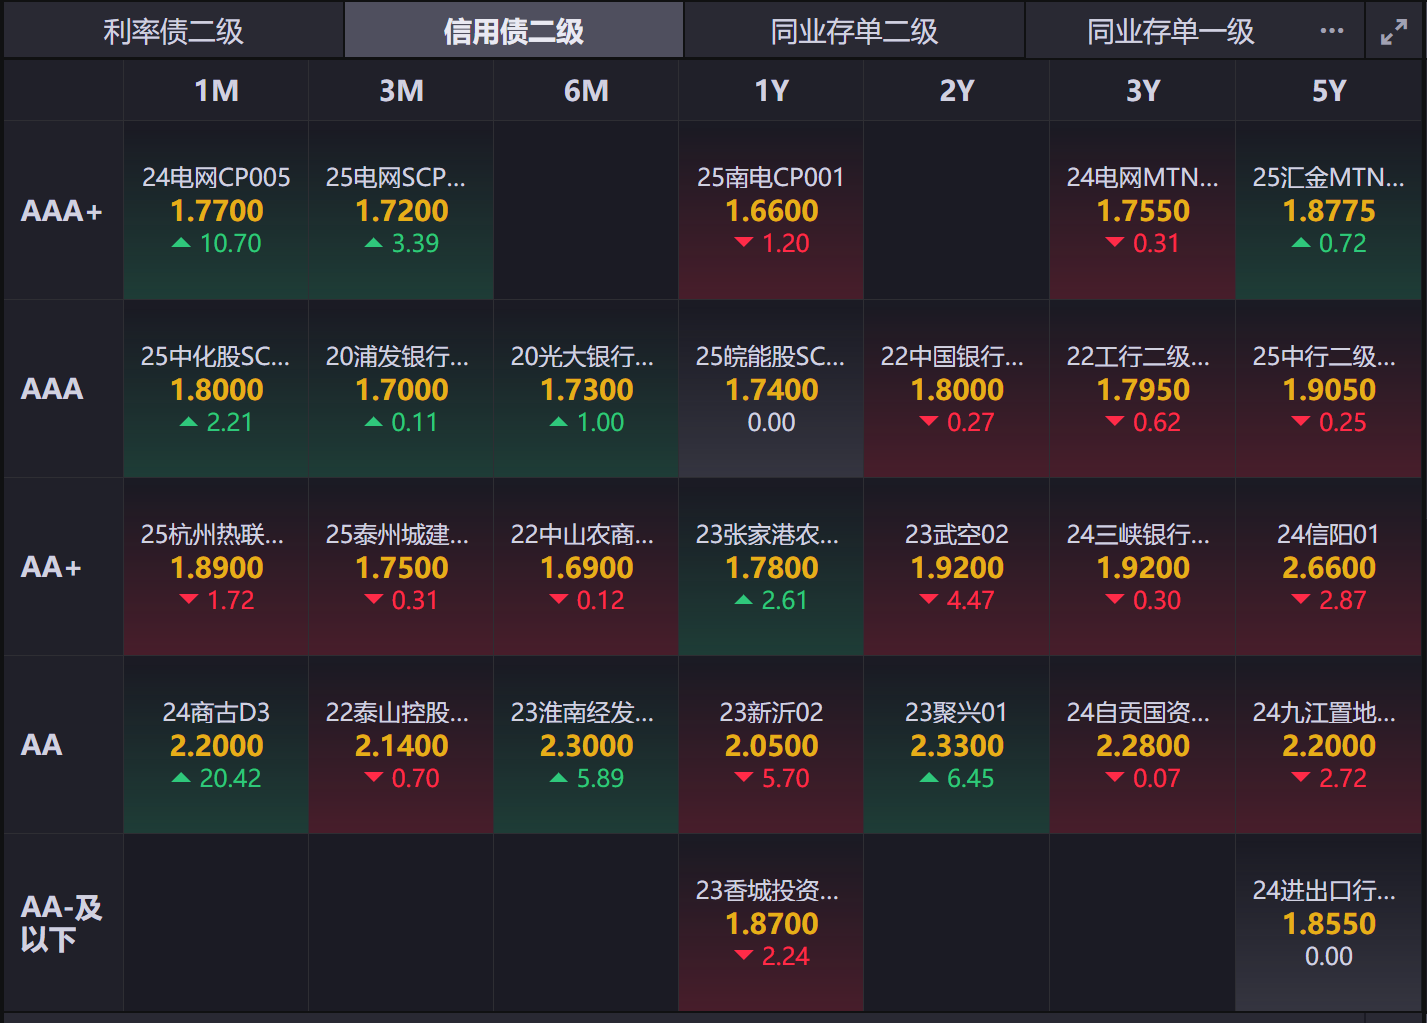Open the 25皖能股SC bond cell

click(x=771, y=389)
